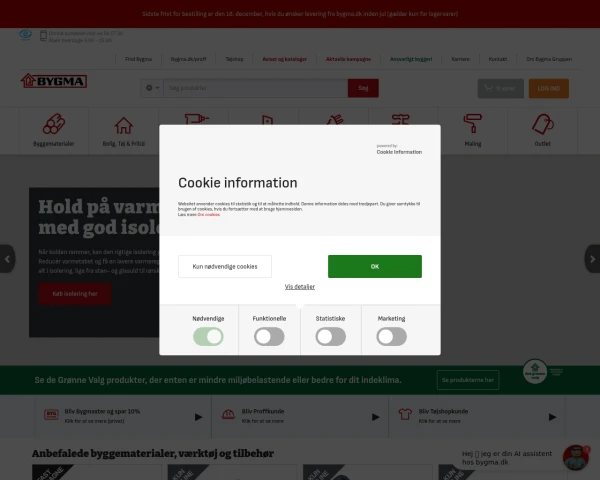Open the search settings gear dropdown
This screenshot has width=600, height=480.
(152, 88)
